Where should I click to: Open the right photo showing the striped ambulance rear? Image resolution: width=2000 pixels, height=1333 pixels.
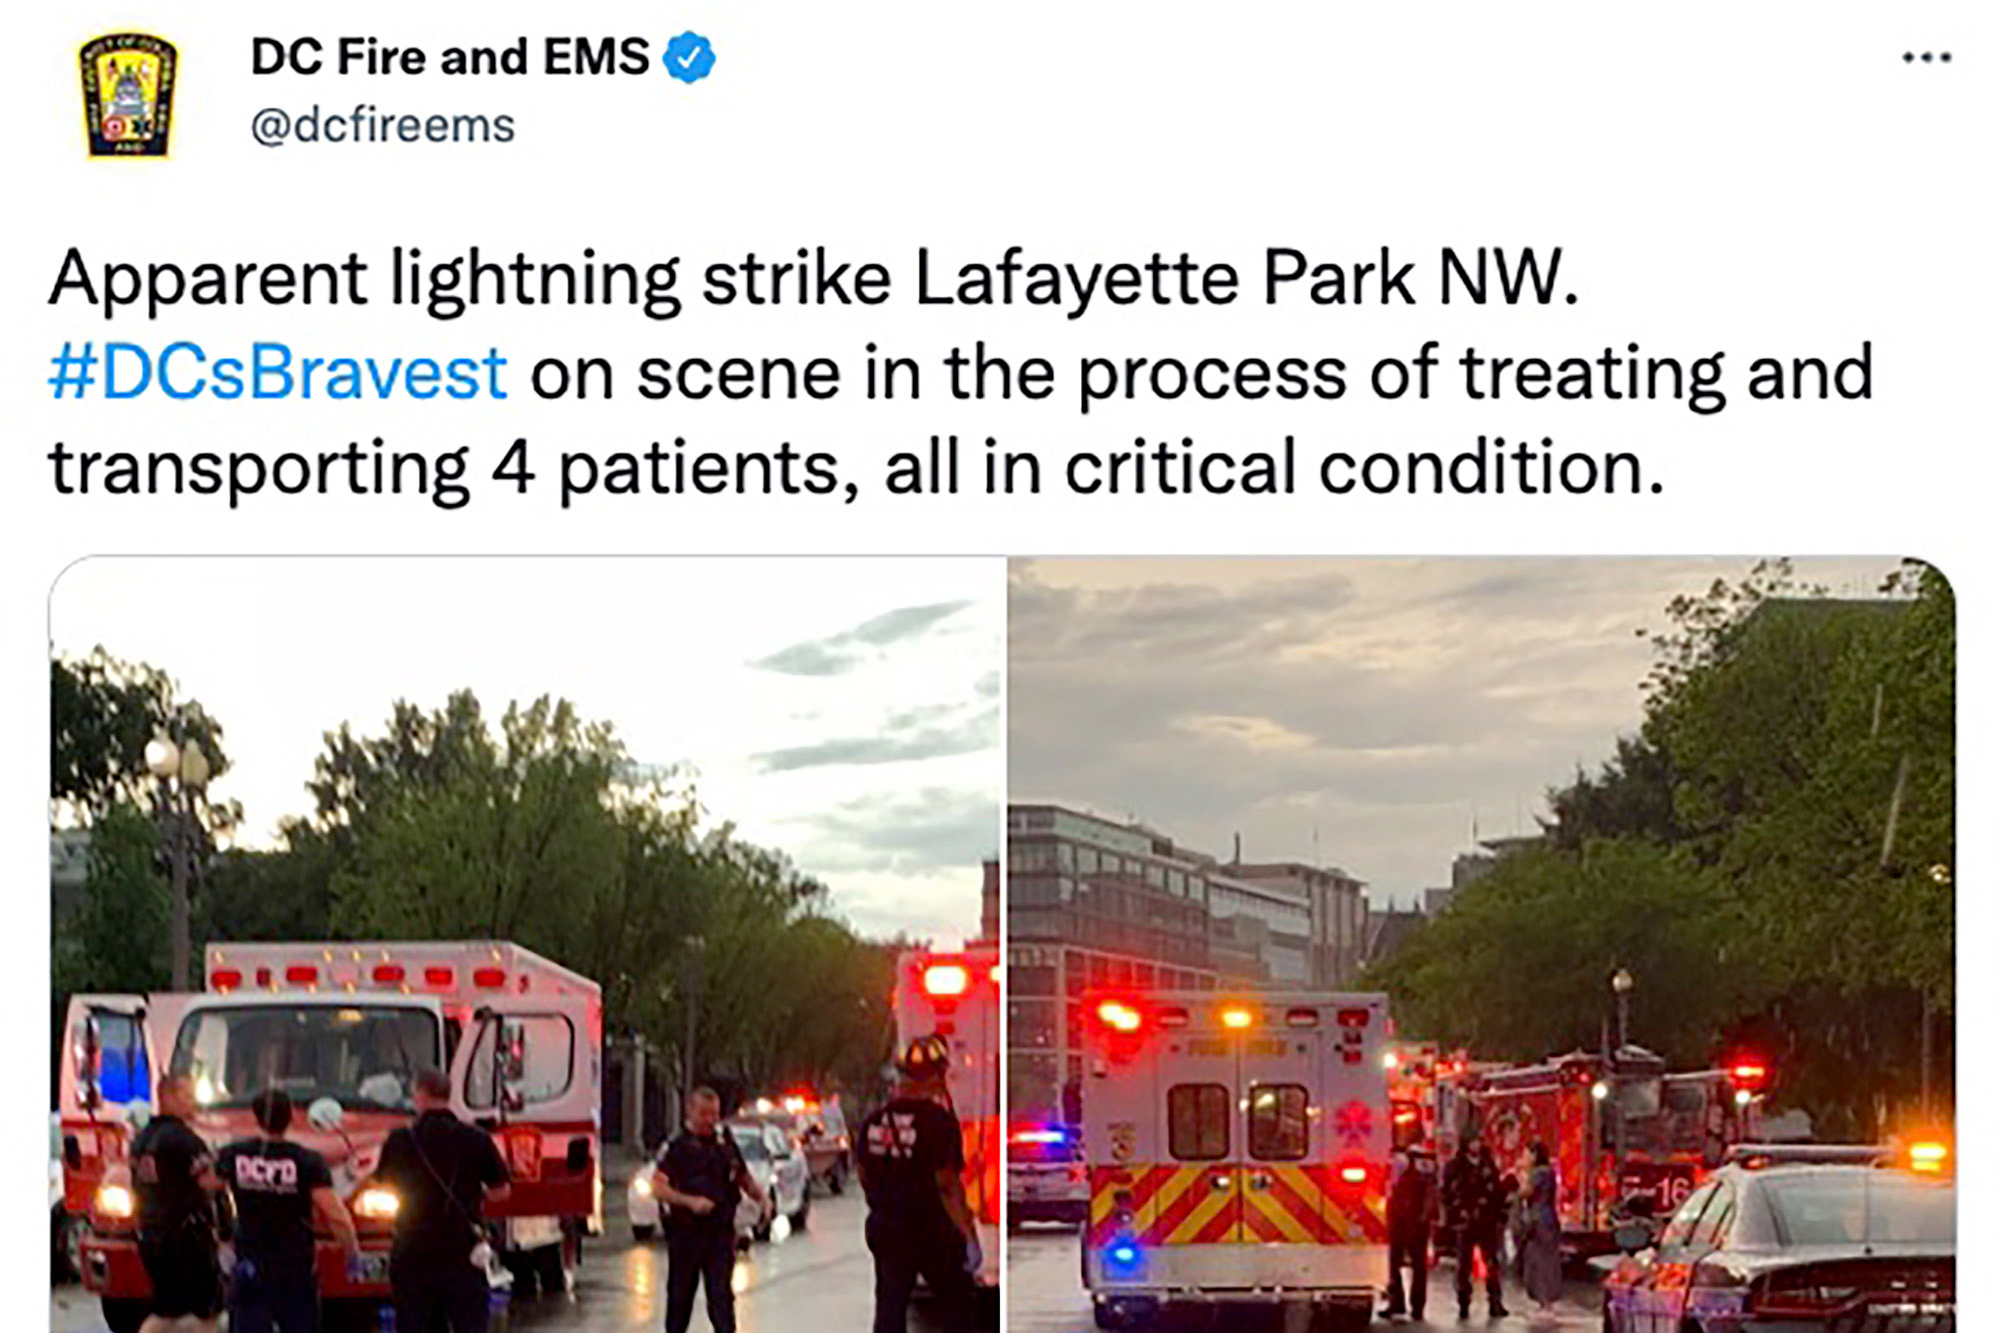(x=1482, y=944)
